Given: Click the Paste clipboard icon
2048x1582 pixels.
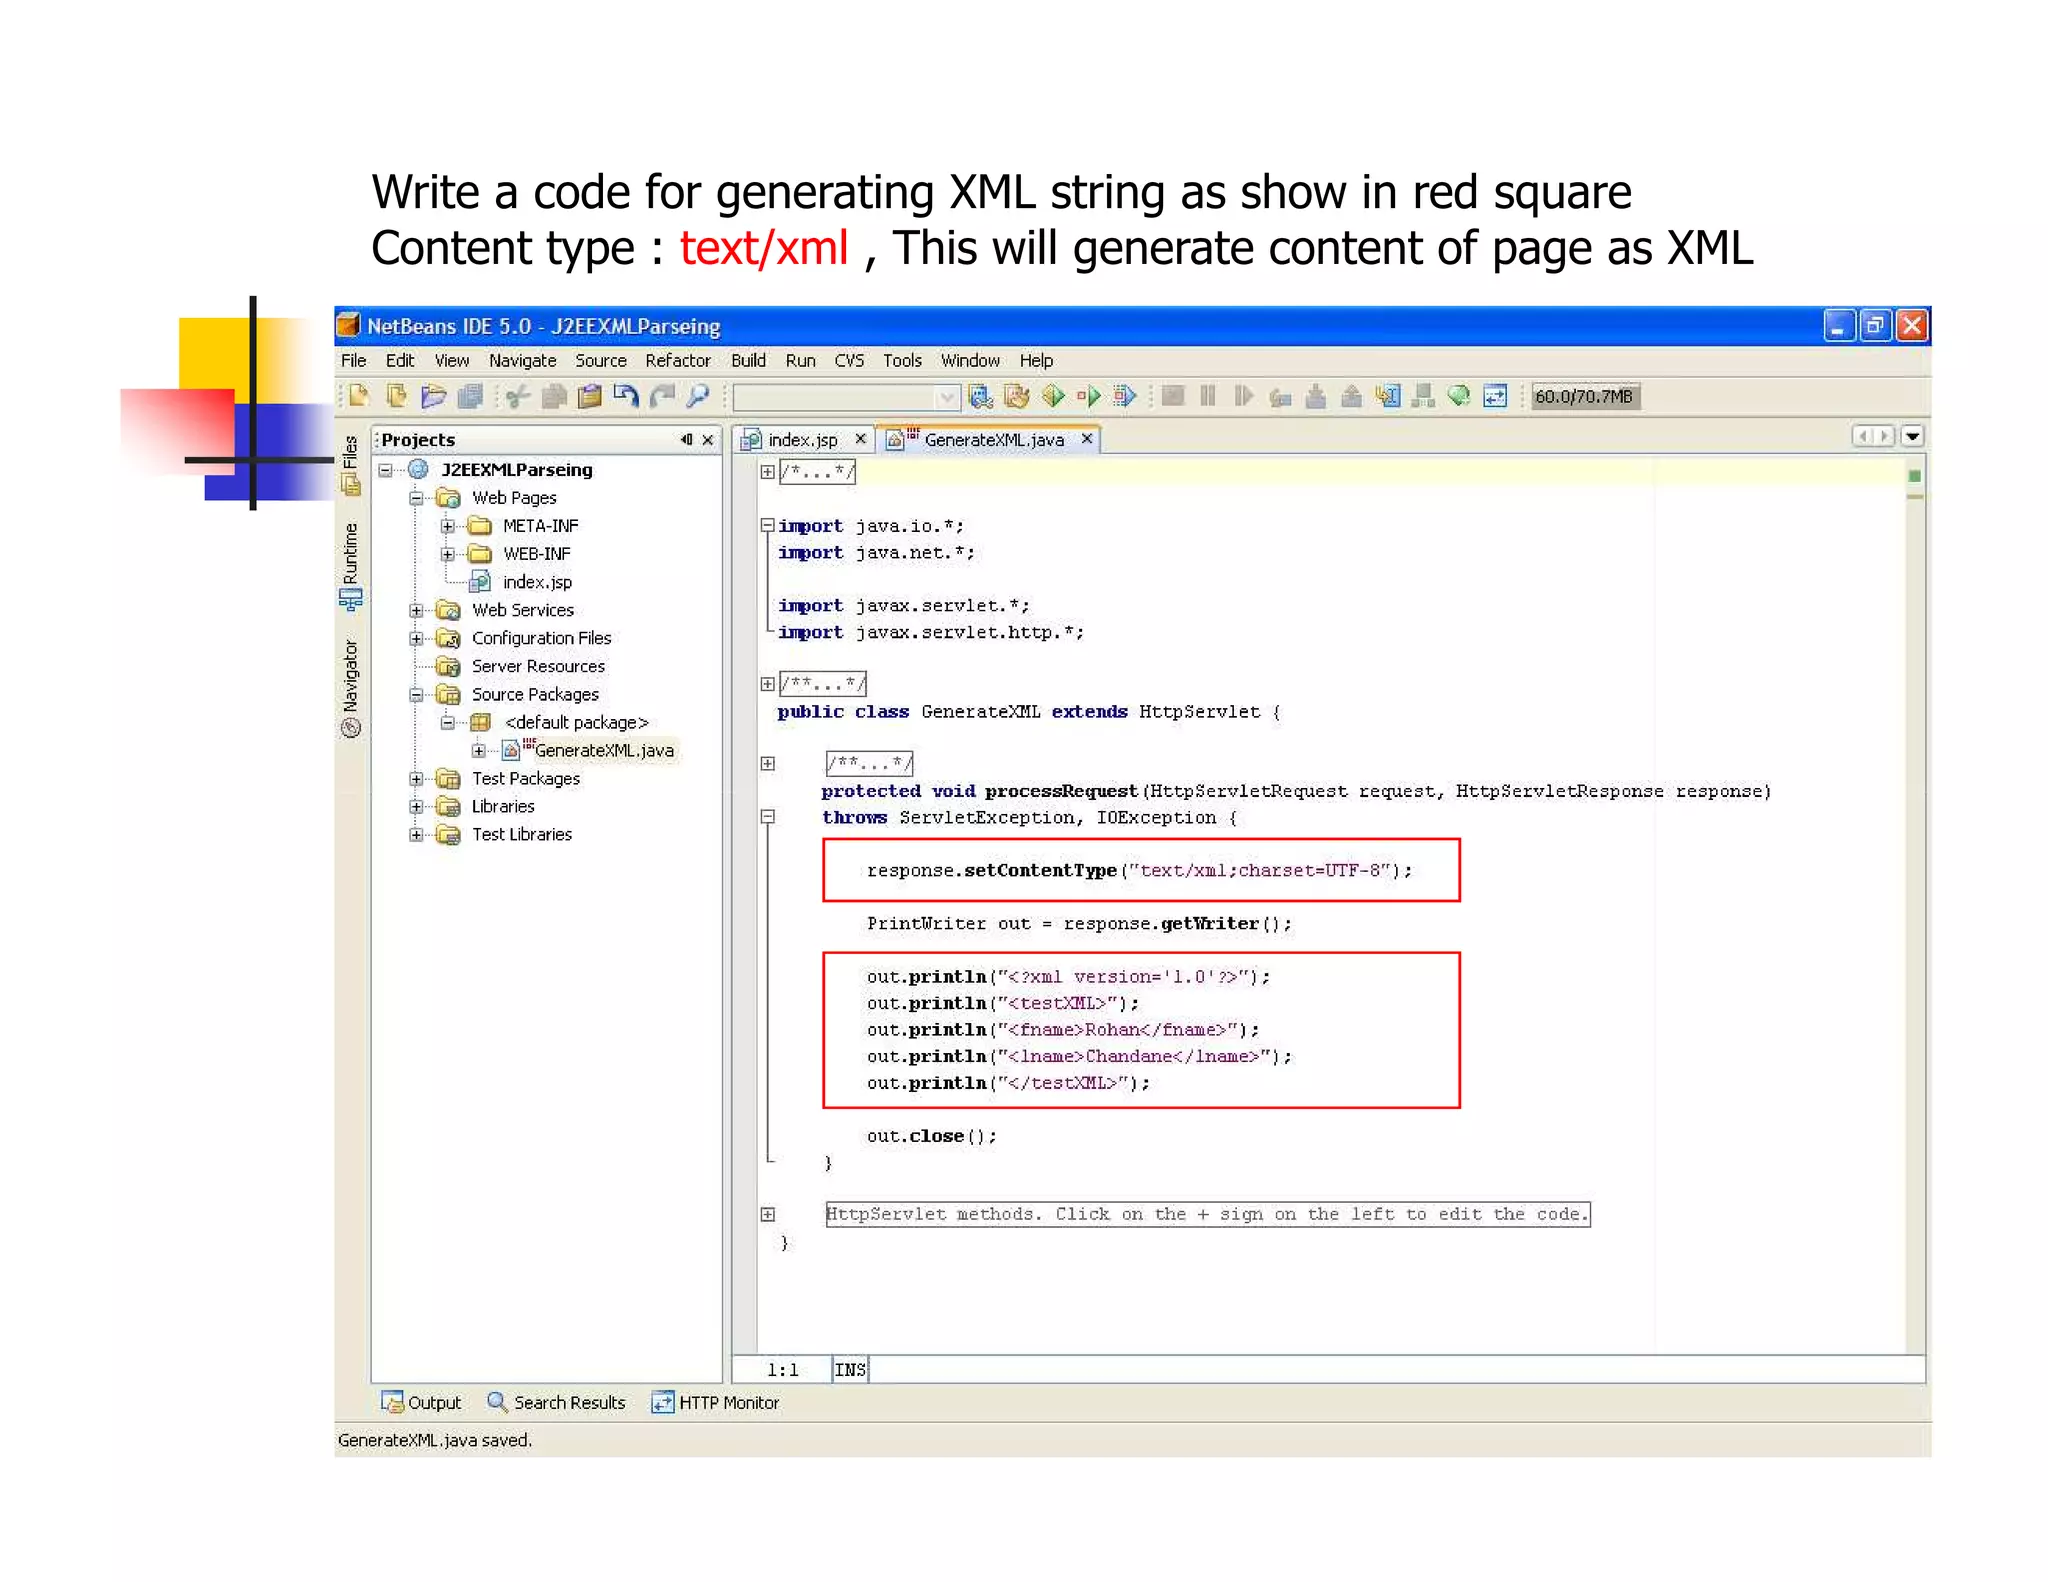Looking at the screenshot, I should [x=590, y=397].
